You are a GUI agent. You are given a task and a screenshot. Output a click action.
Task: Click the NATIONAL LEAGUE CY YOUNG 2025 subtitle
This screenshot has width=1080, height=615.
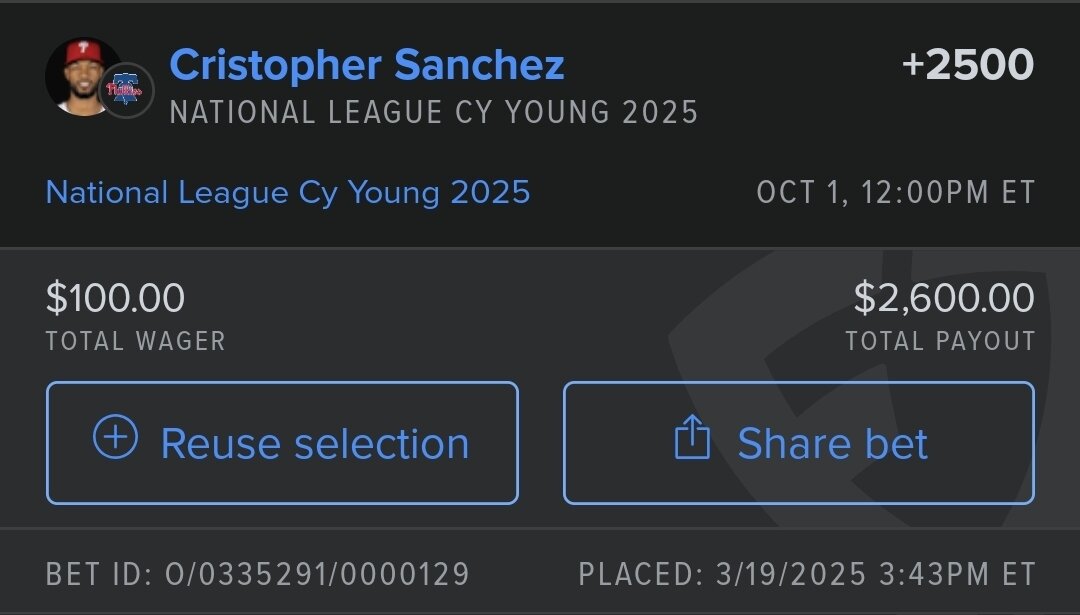point(434,112)
